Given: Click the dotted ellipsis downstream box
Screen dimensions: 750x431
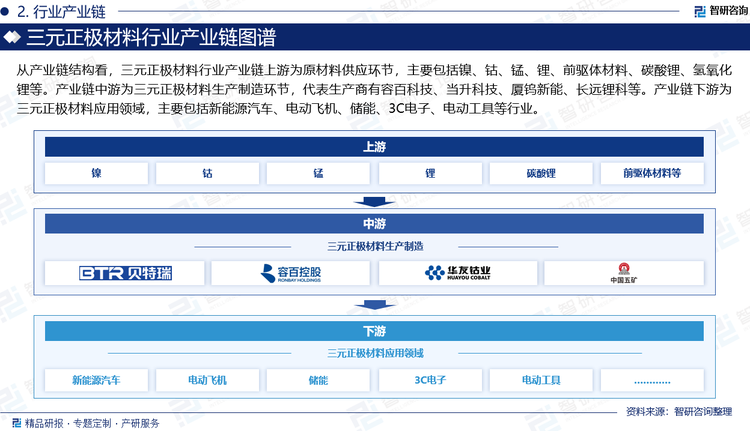Looking at the screenshot, I should click(652, 380).
